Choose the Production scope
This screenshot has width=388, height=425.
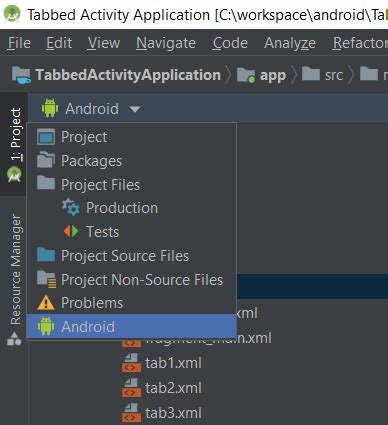132,208
